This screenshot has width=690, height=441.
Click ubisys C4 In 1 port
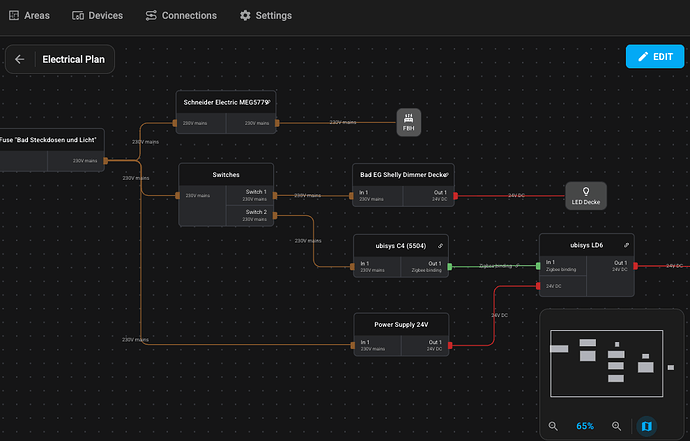[x=352, y=267]
